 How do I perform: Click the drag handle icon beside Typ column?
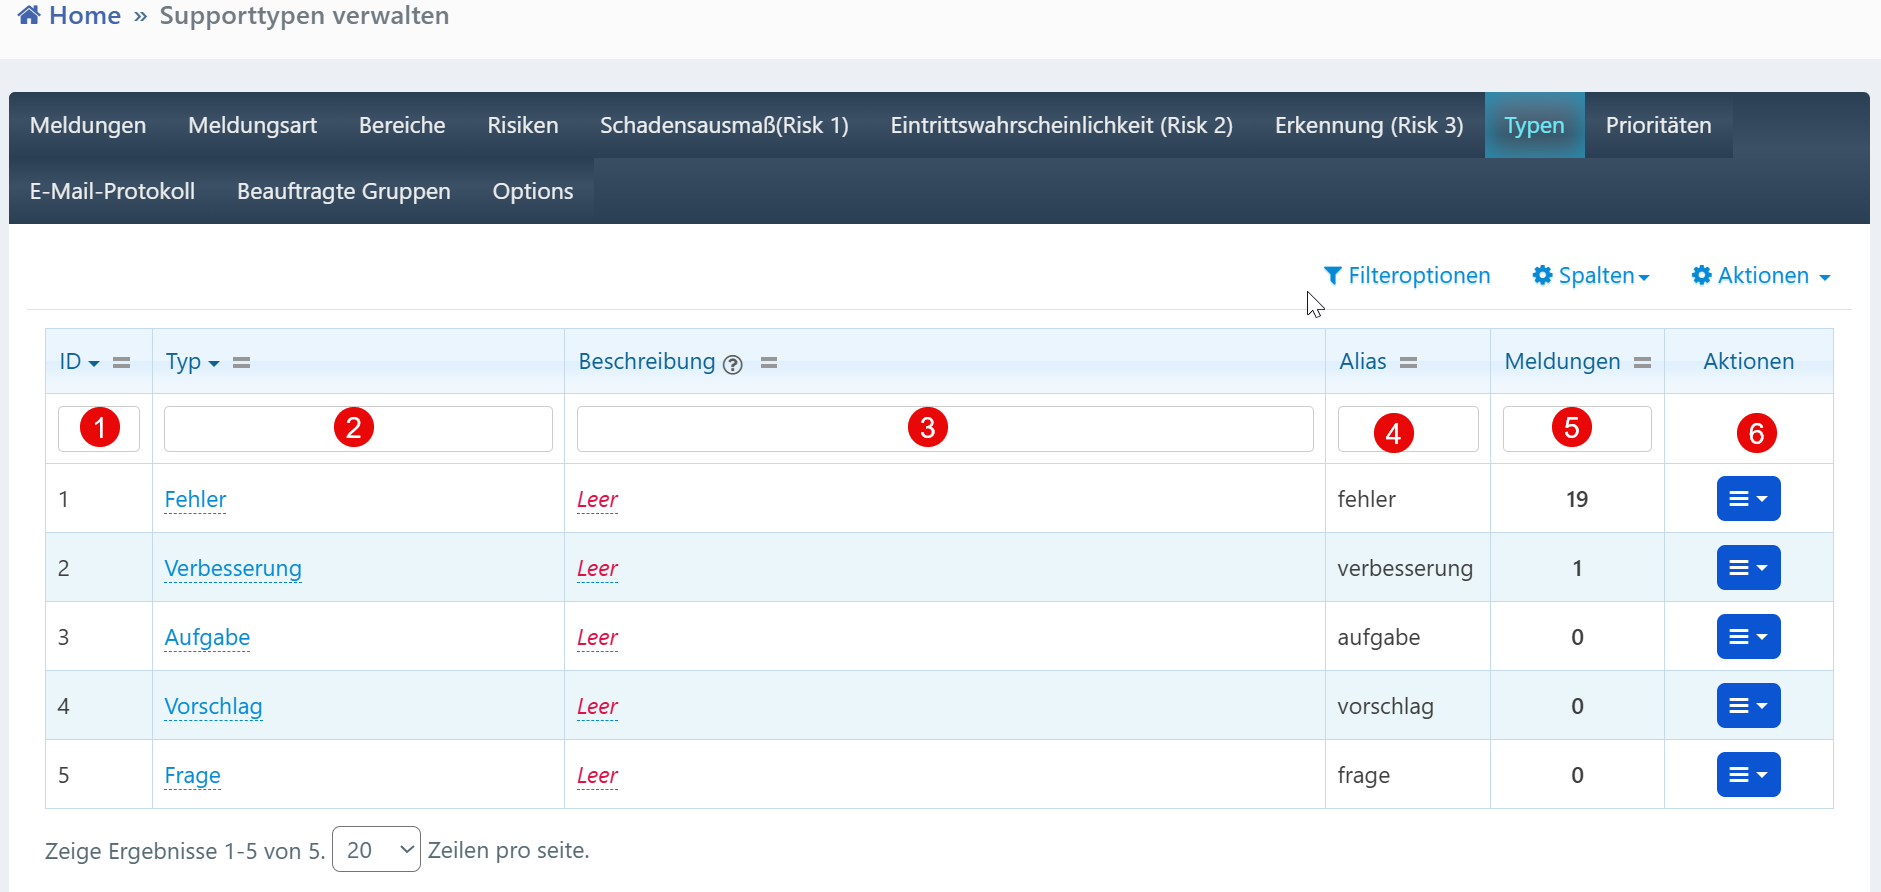tap(242, 363)
